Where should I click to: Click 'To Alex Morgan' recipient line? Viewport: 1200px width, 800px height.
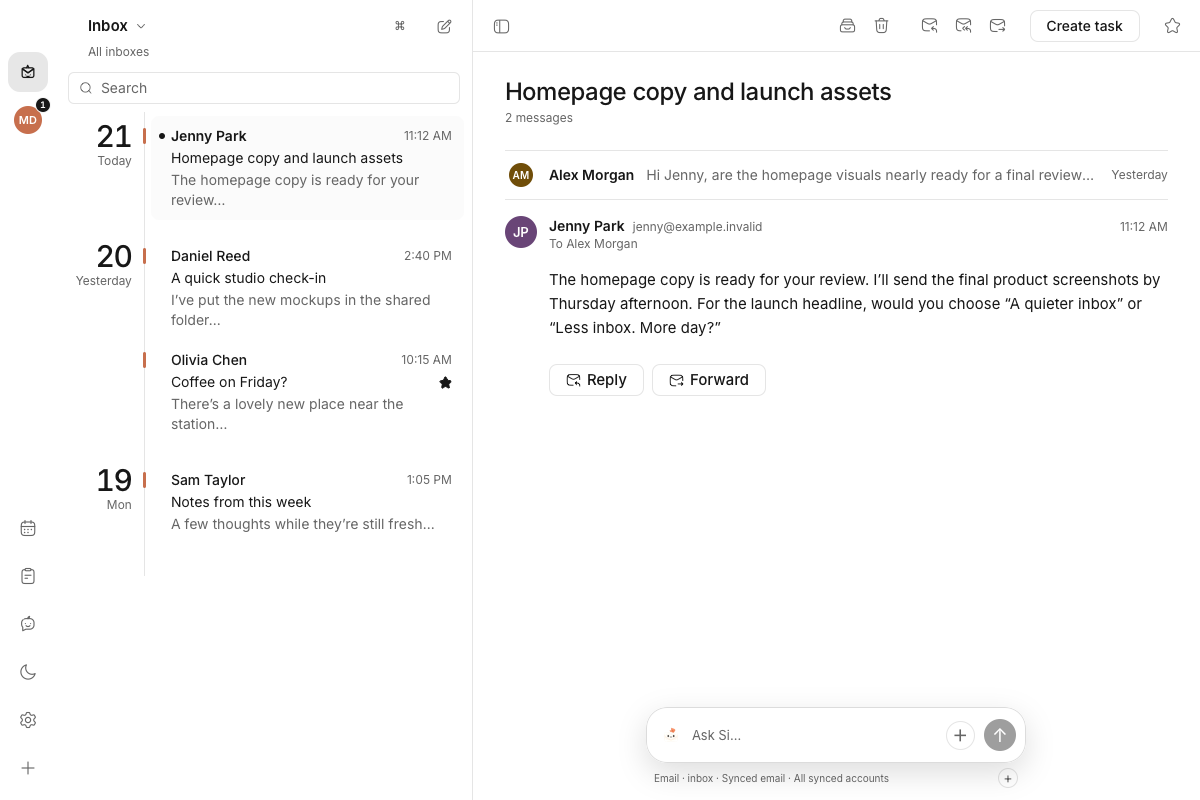click(x=593, y=244)
